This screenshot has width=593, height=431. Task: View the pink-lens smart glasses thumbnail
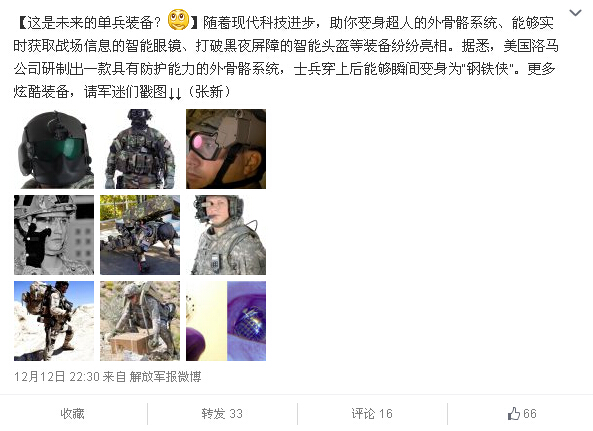[226, 149]
